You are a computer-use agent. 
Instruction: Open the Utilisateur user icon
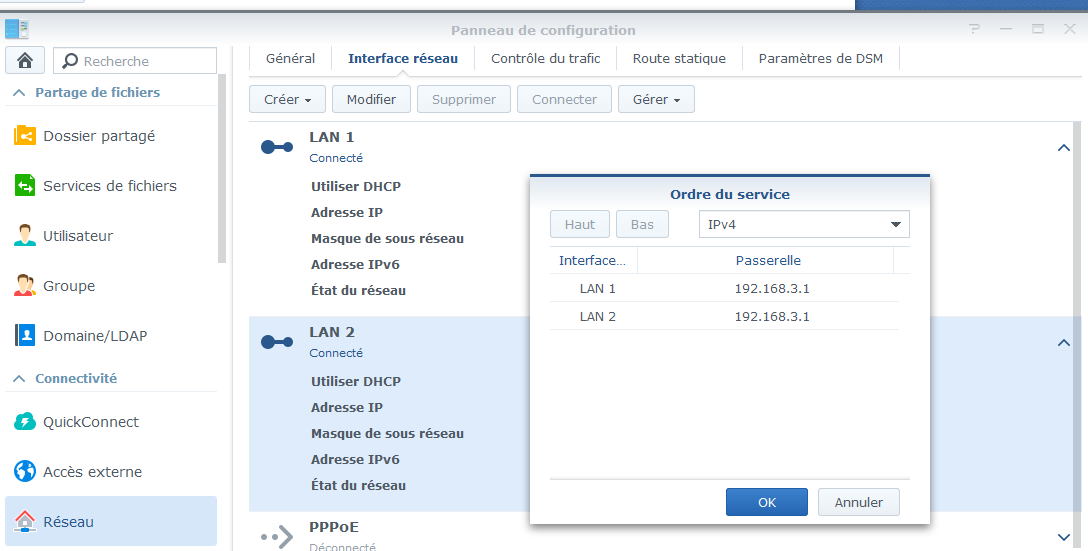[25, 235]
